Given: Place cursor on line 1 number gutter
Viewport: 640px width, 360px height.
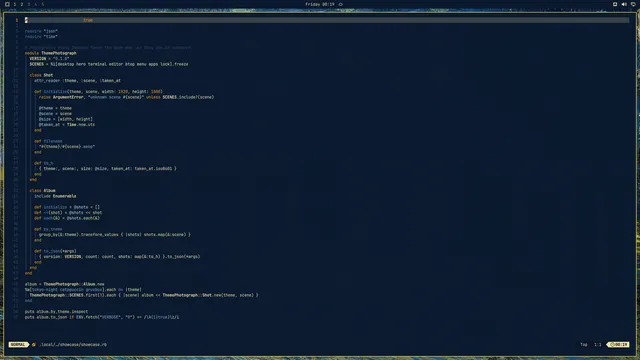Looking at the screenshot, I should click(16, 20).
